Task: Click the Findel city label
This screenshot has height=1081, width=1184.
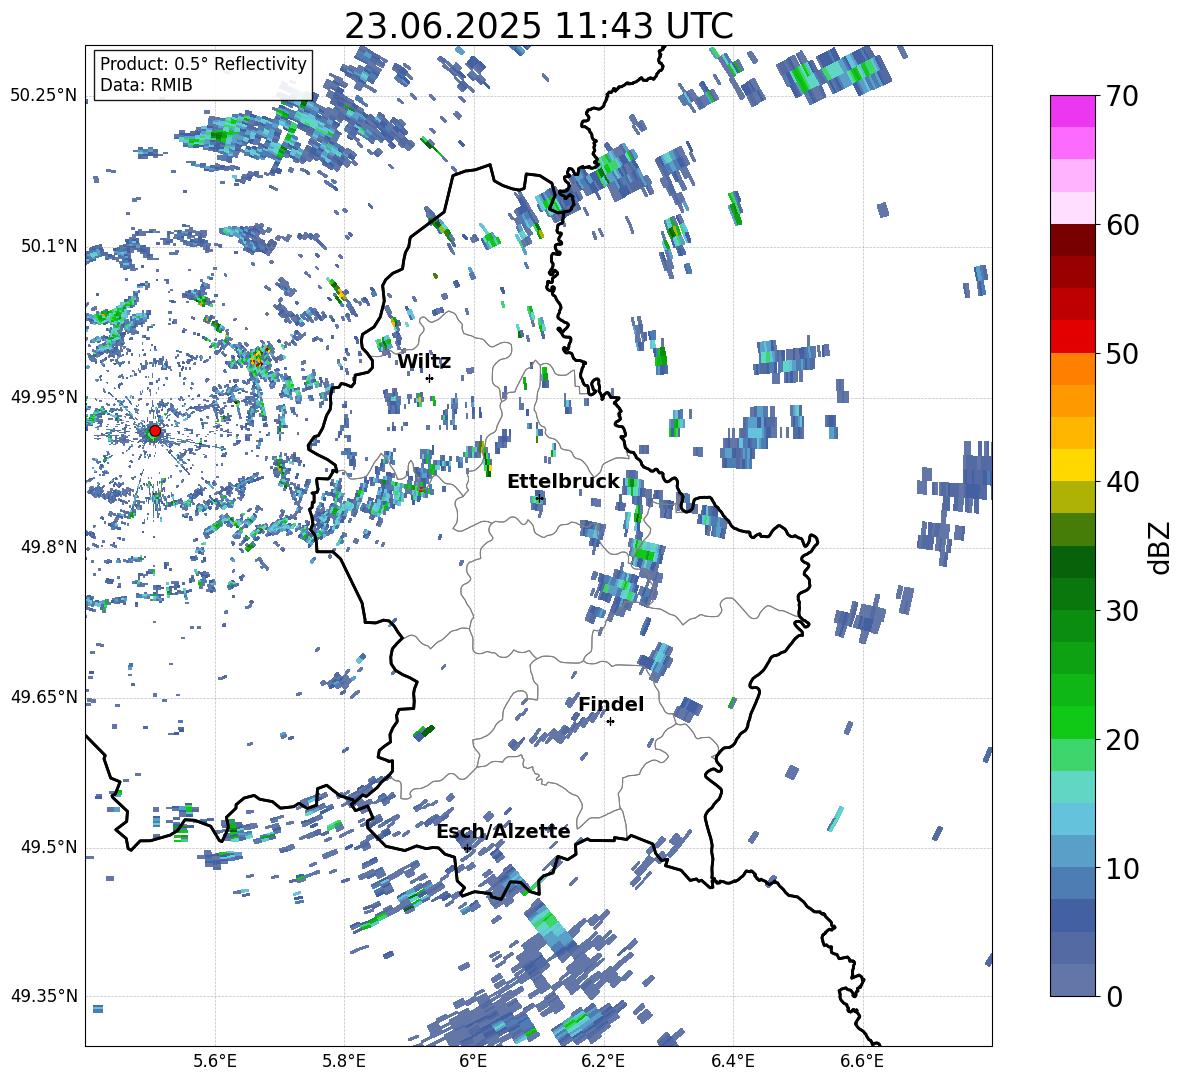Action: [611, 704]
